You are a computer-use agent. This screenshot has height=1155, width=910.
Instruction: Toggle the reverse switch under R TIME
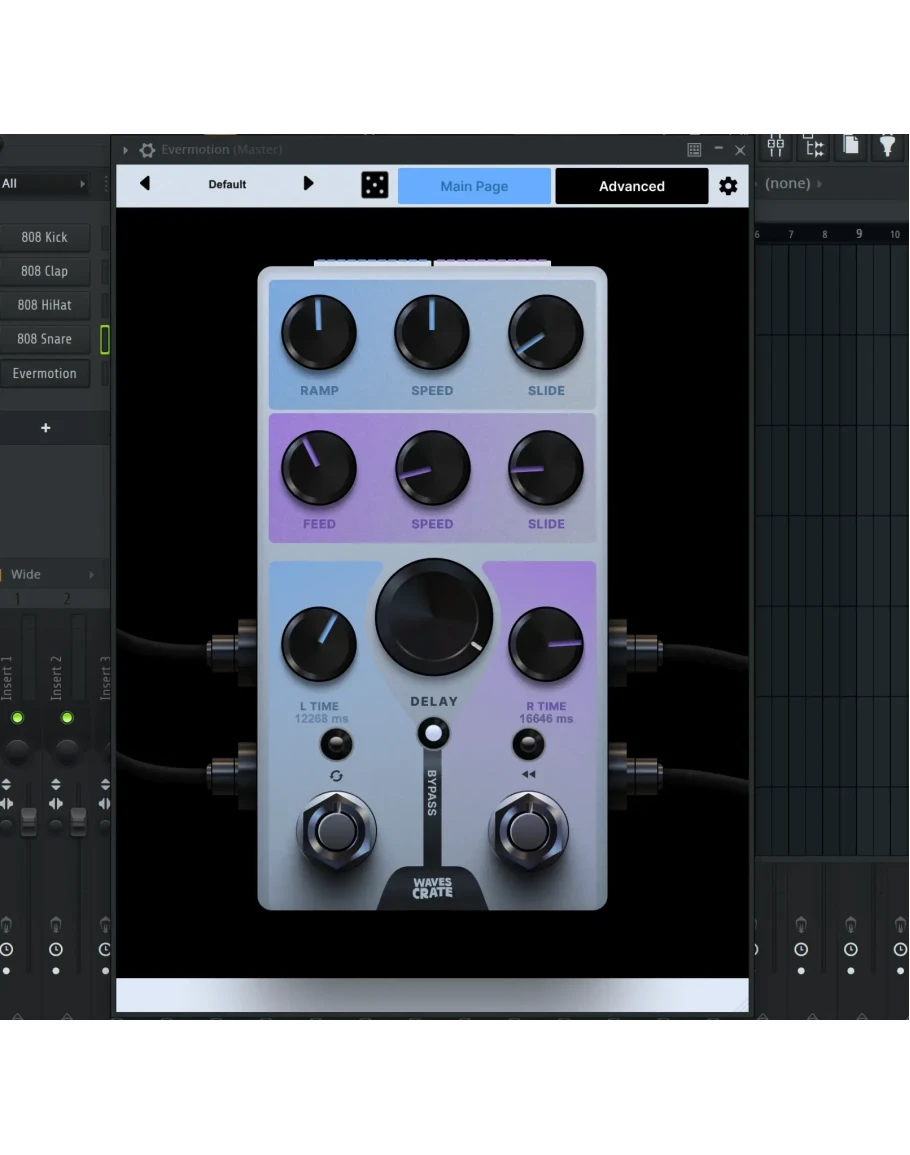[528, 744]
